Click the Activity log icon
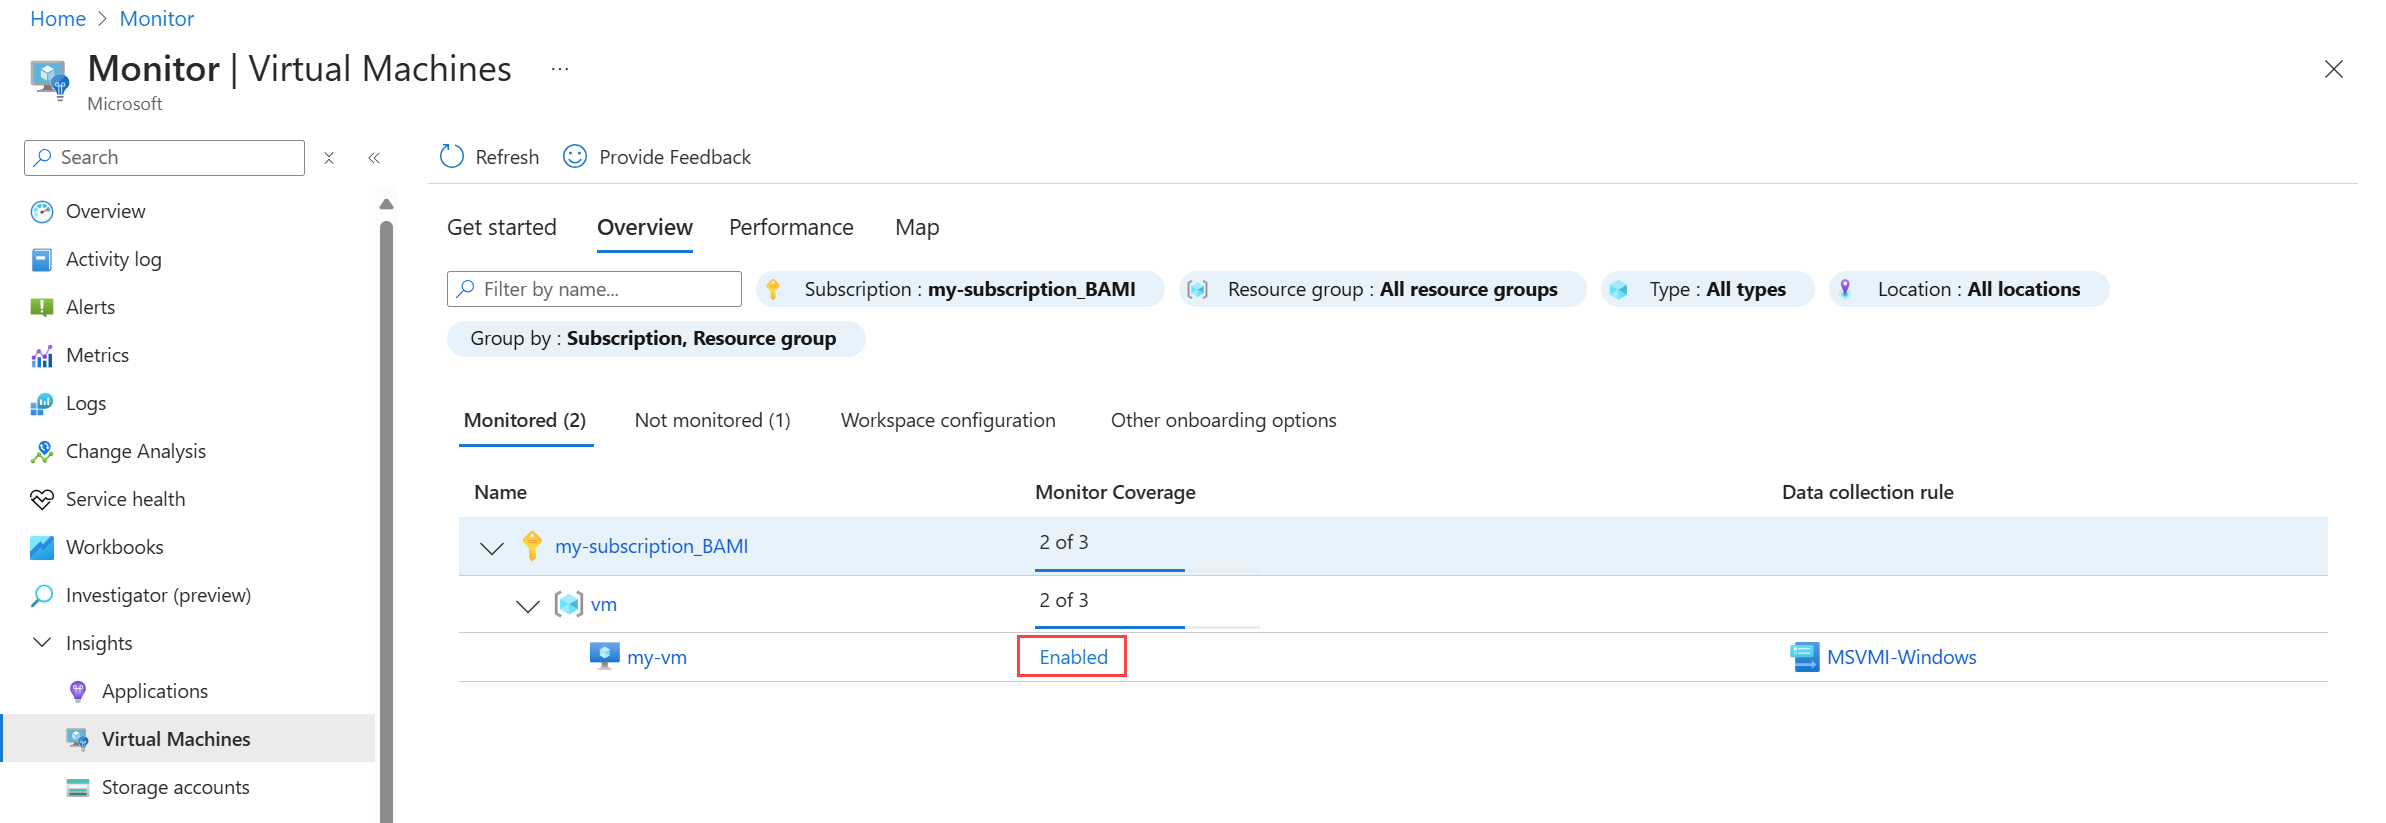This screenshot has width=2386, height=823. pyautogui.click(x=42, y=259)
